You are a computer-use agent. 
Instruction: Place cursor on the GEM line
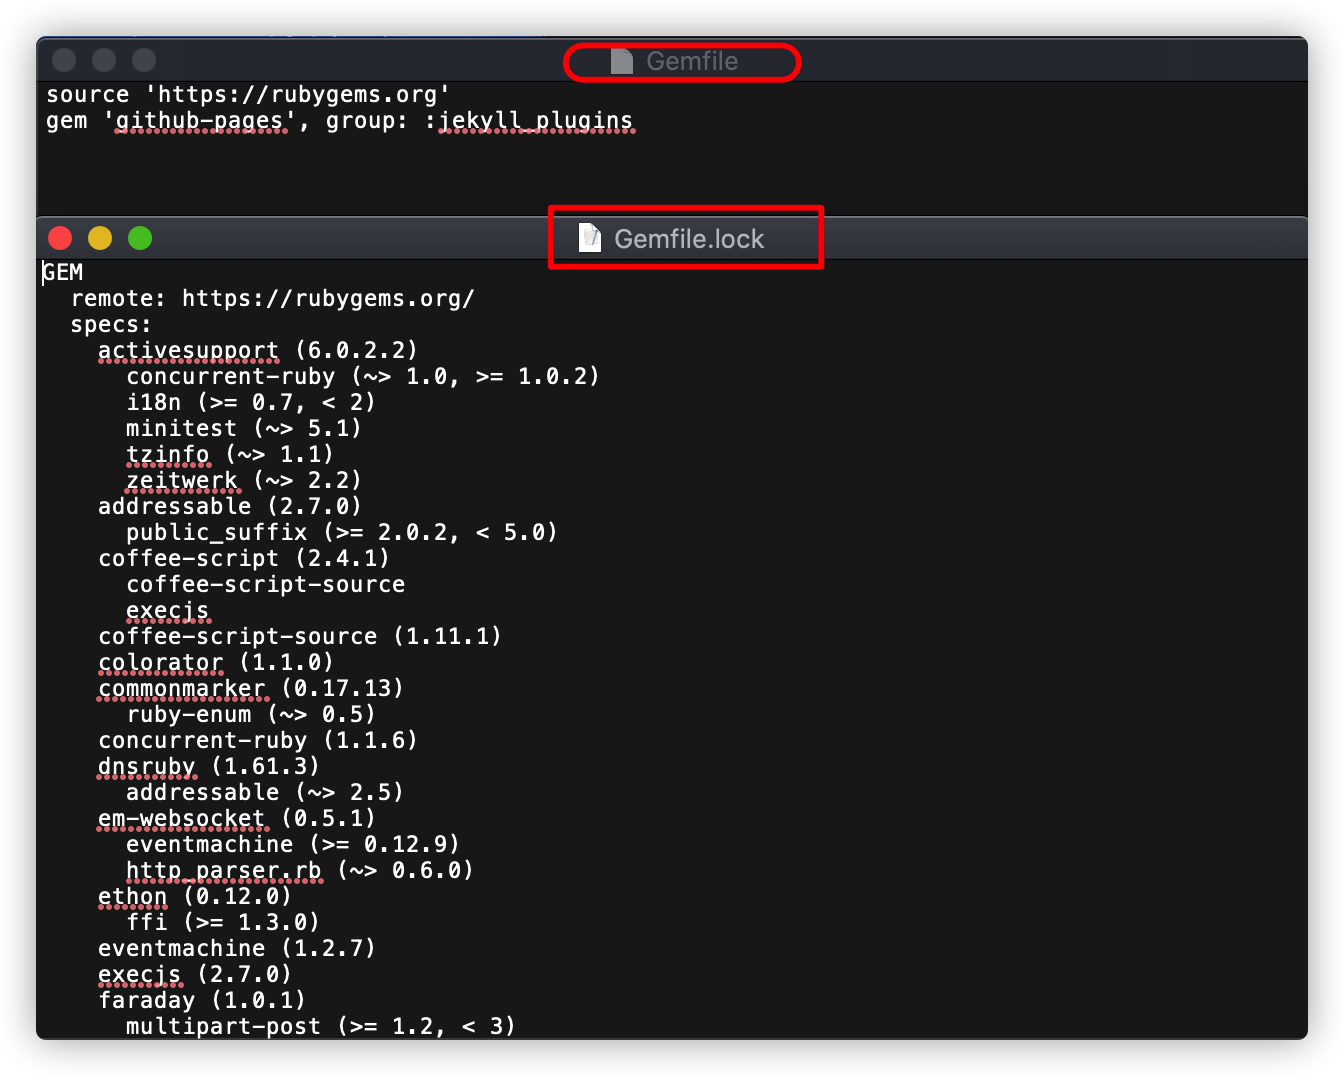point(63,273)
